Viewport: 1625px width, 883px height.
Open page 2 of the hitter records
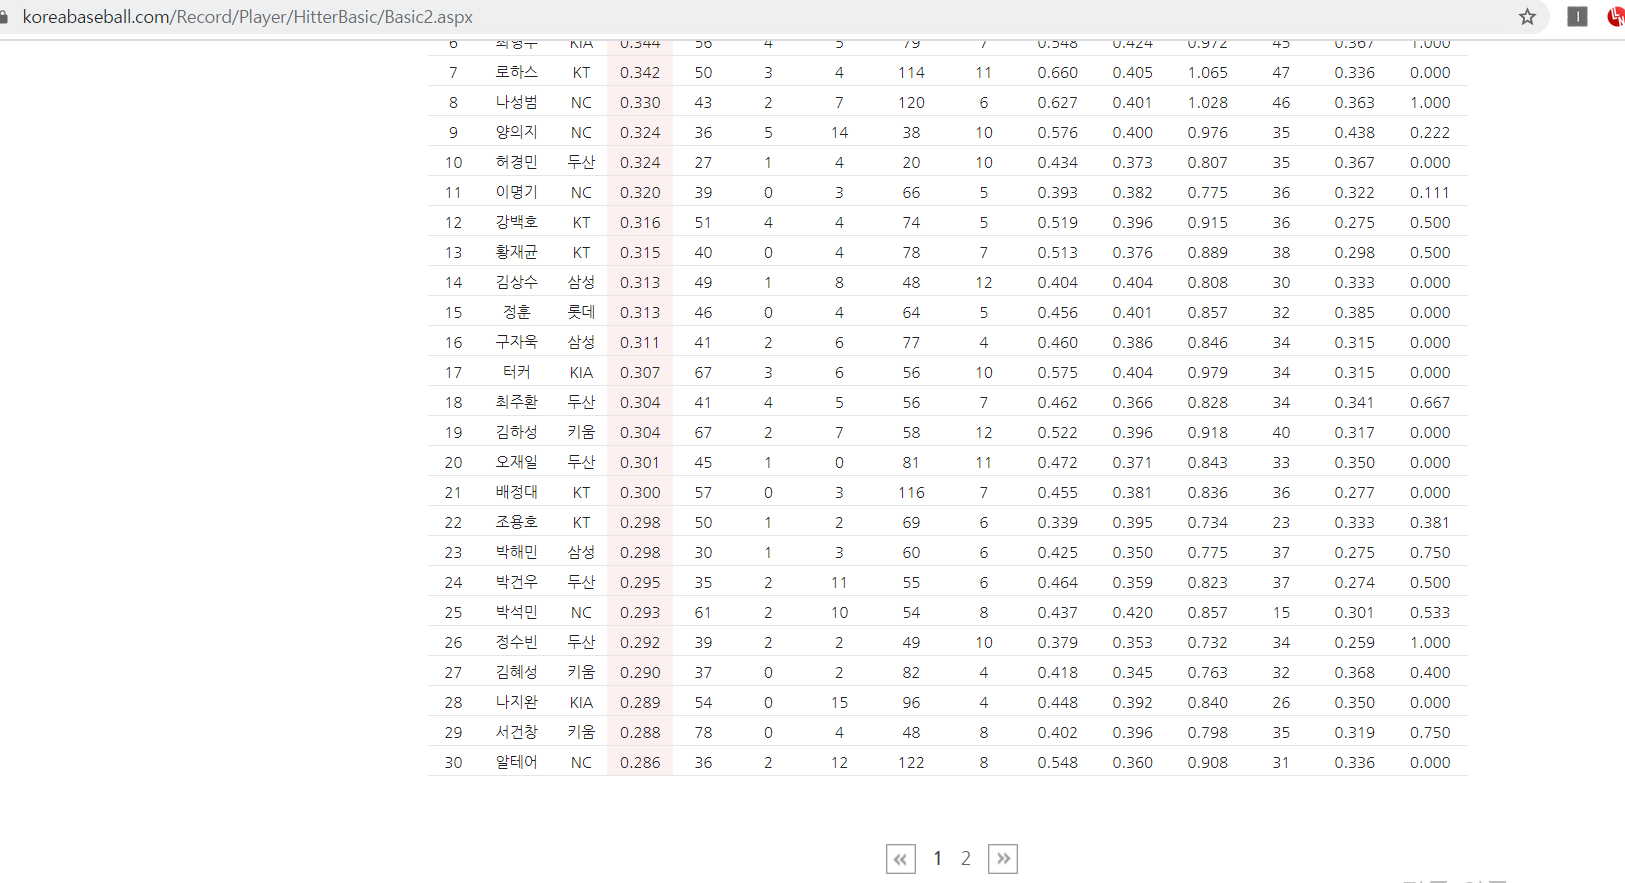[x=966, y=858]
